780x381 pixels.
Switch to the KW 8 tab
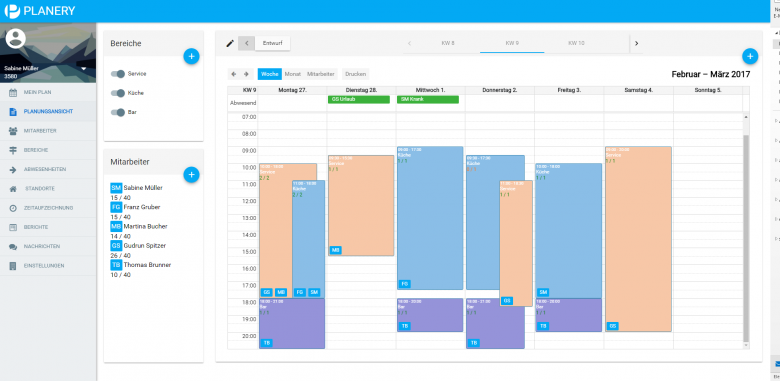click(448, 43)
